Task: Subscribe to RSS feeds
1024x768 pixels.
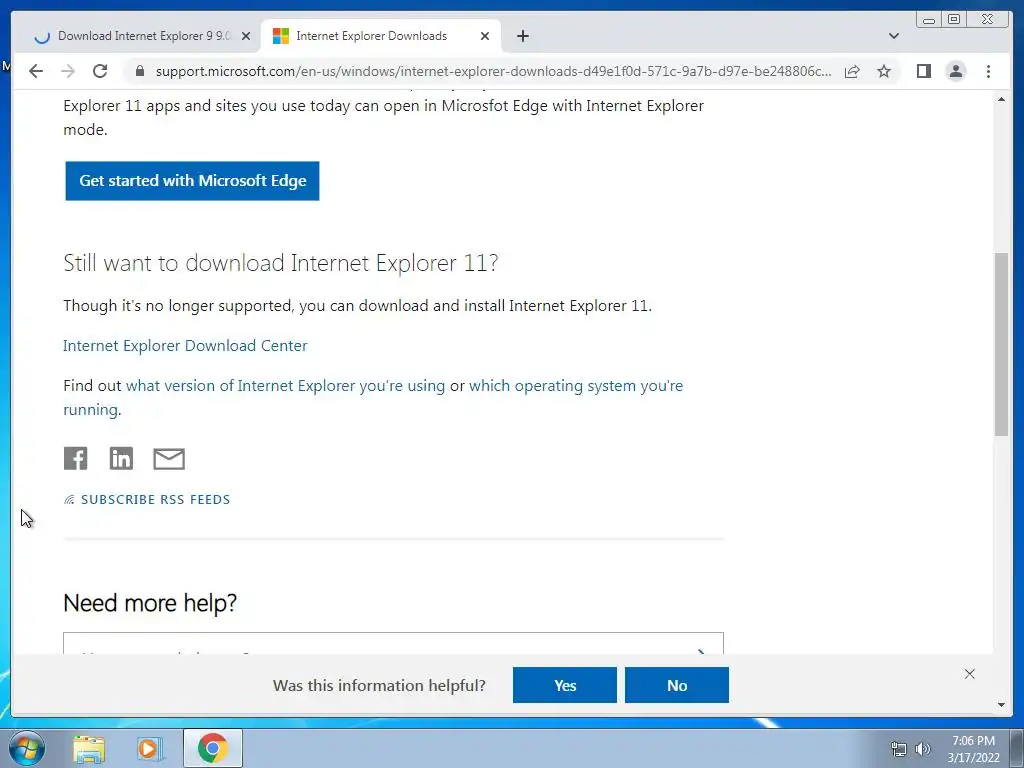Action: (147, 500)
